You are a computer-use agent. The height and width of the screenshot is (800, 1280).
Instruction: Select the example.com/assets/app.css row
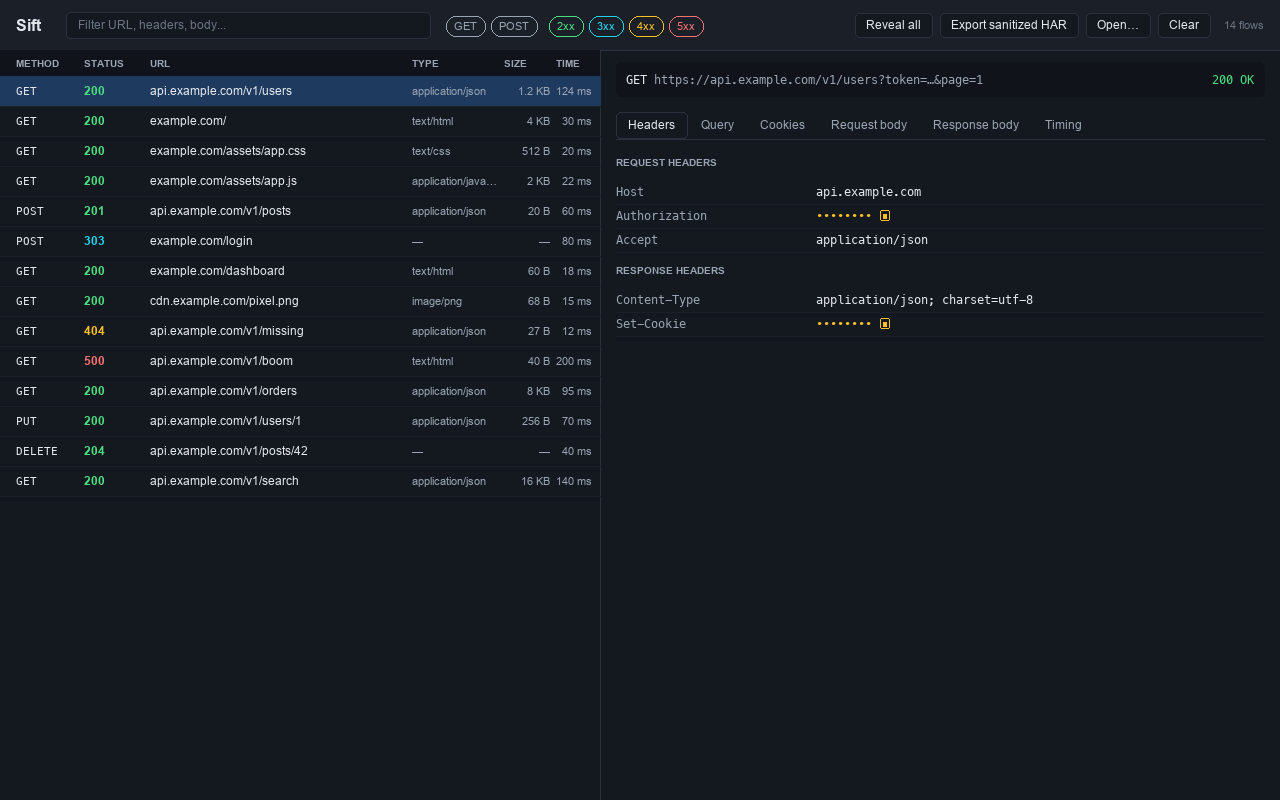pos(300,151)
